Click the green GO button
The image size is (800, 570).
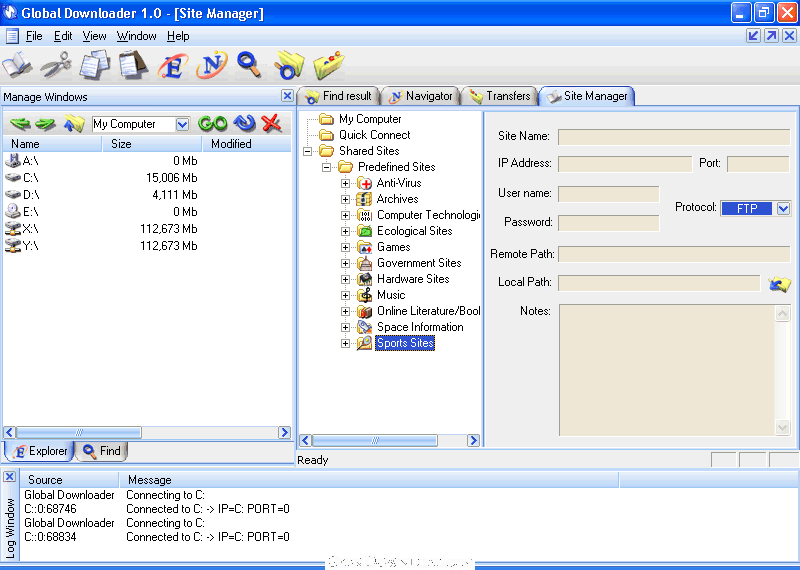click(x=212, y=123)
